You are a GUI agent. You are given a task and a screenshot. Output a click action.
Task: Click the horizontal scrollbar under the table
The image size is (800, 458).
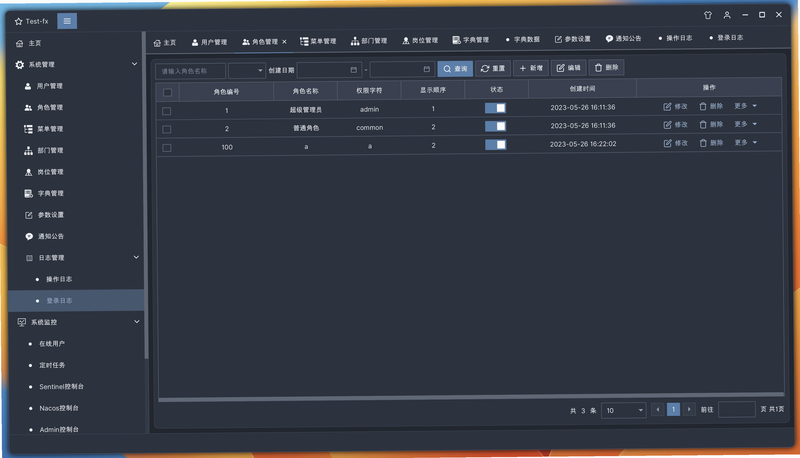[x=471, y=398]
